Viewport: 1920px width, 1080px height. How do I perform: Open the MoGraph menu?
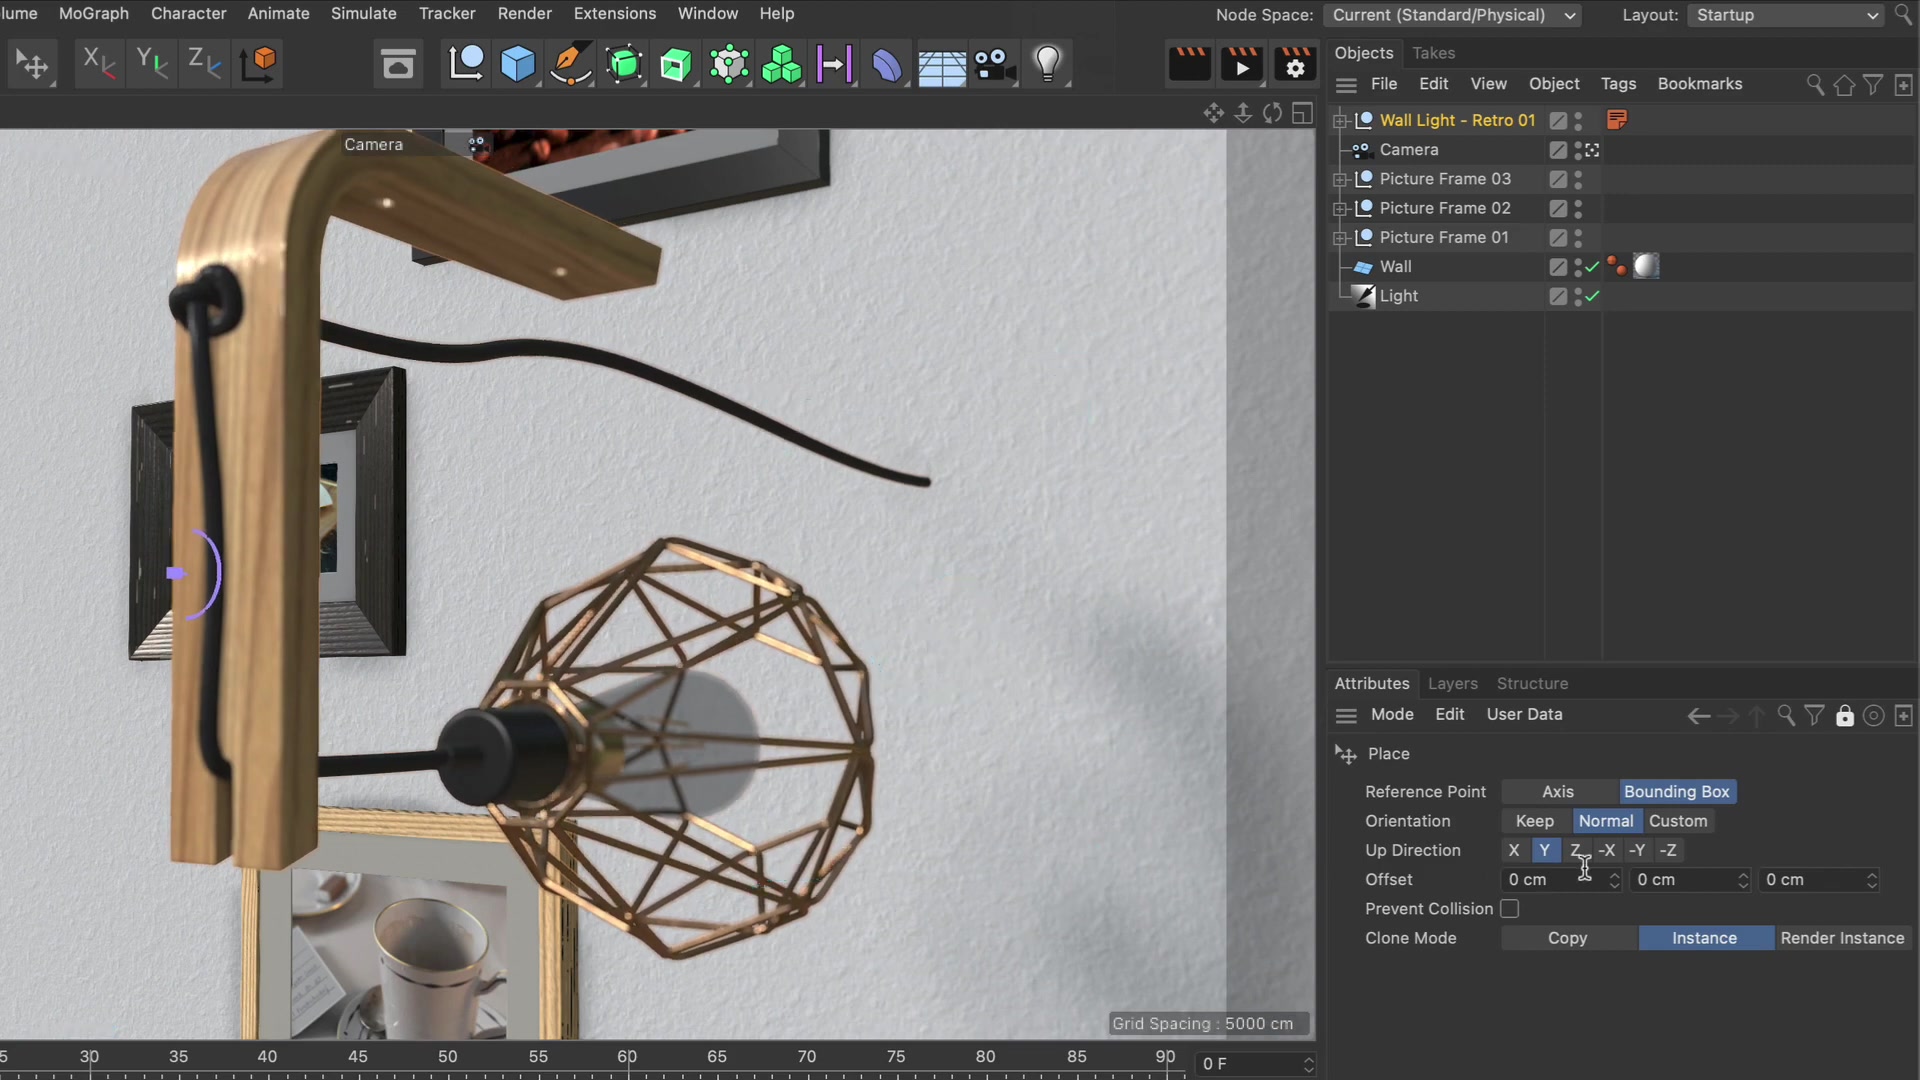click(94, 13)
